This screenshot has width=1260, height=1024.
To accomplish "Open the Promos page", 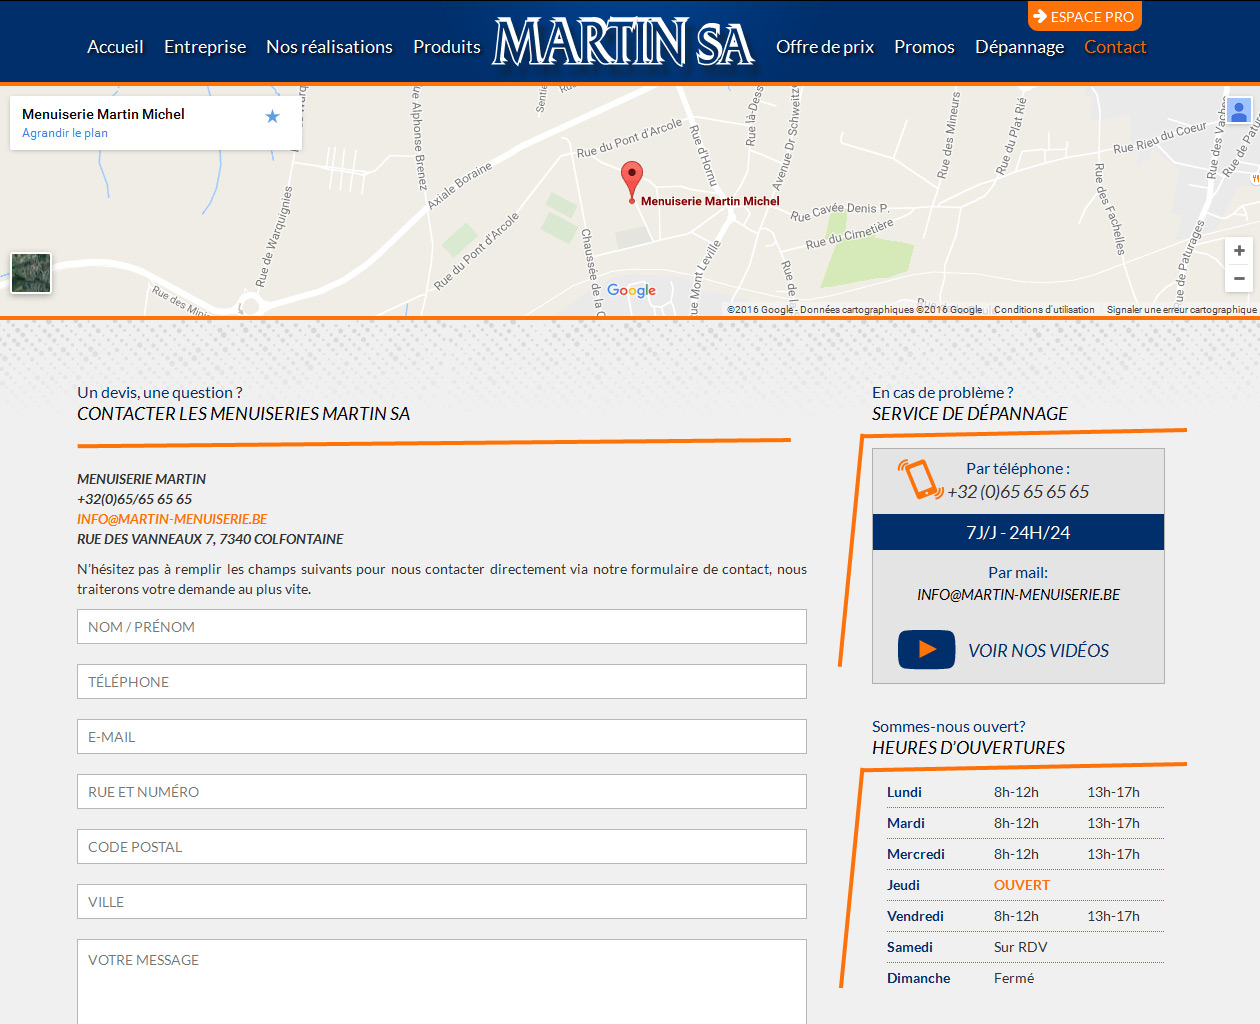I will 924,47.
